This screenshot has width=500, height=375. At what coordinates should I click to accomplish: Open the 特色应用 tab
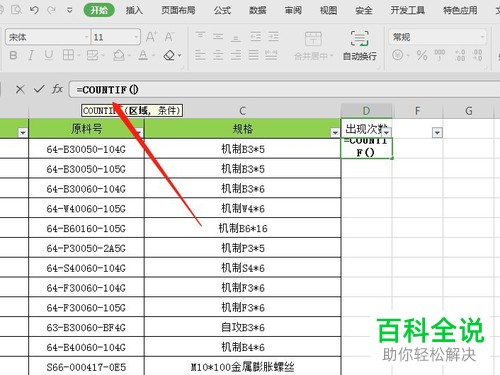[x=460, y=10]
